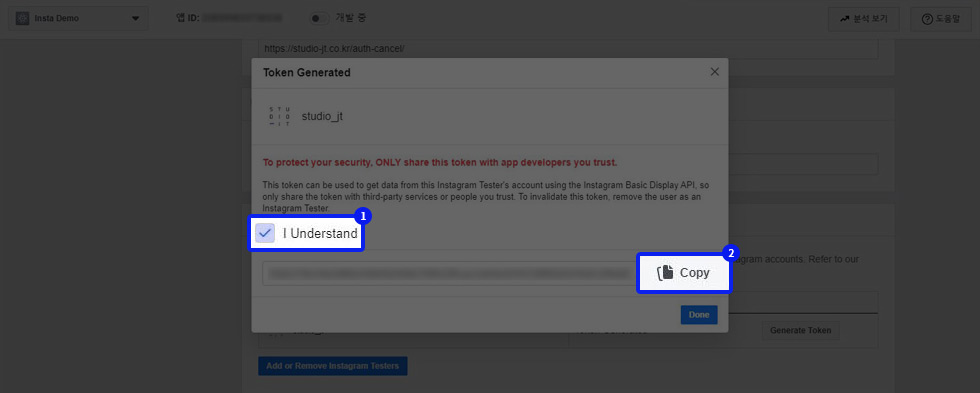Click the Insta Demo app icon
980x393 pixels.
22,19
